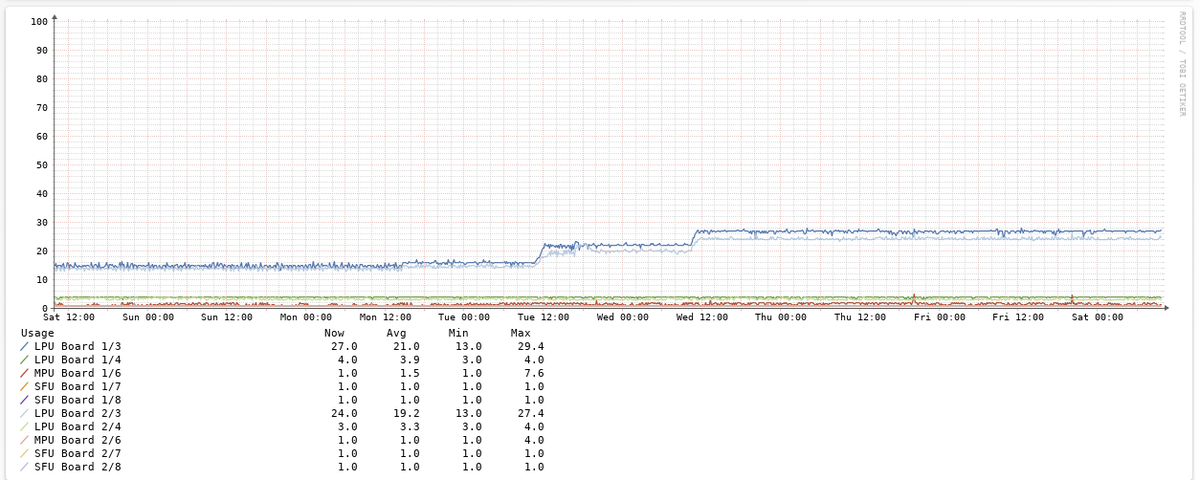Click the "Tue 00:00" time axis label

[463, 317]
